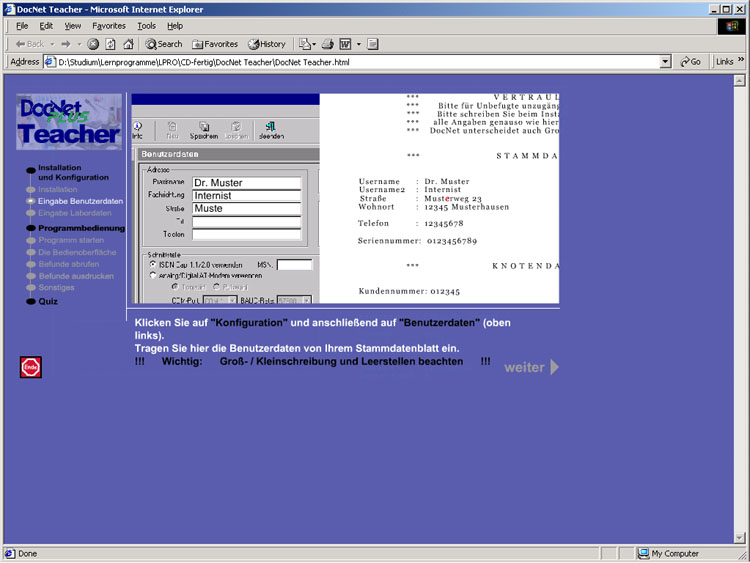Click the browser Home icon
The image size is (750, 563).
click(128, 44)
